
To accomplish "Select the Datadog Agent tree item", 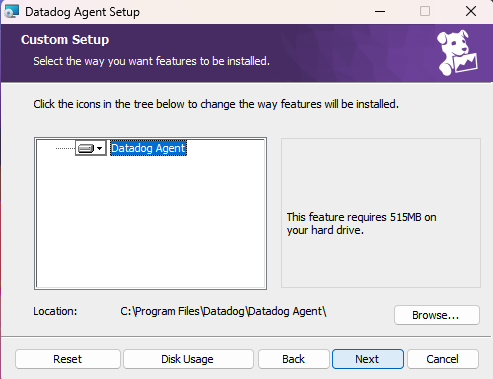I will [x=148, y=148].
